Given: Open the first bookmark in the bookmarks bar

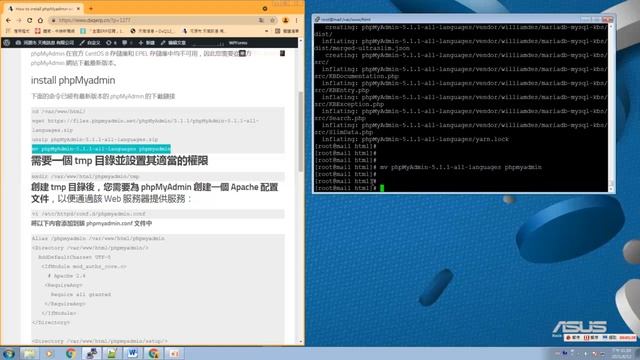Looking at the screenshot, I should click(18, 31).
